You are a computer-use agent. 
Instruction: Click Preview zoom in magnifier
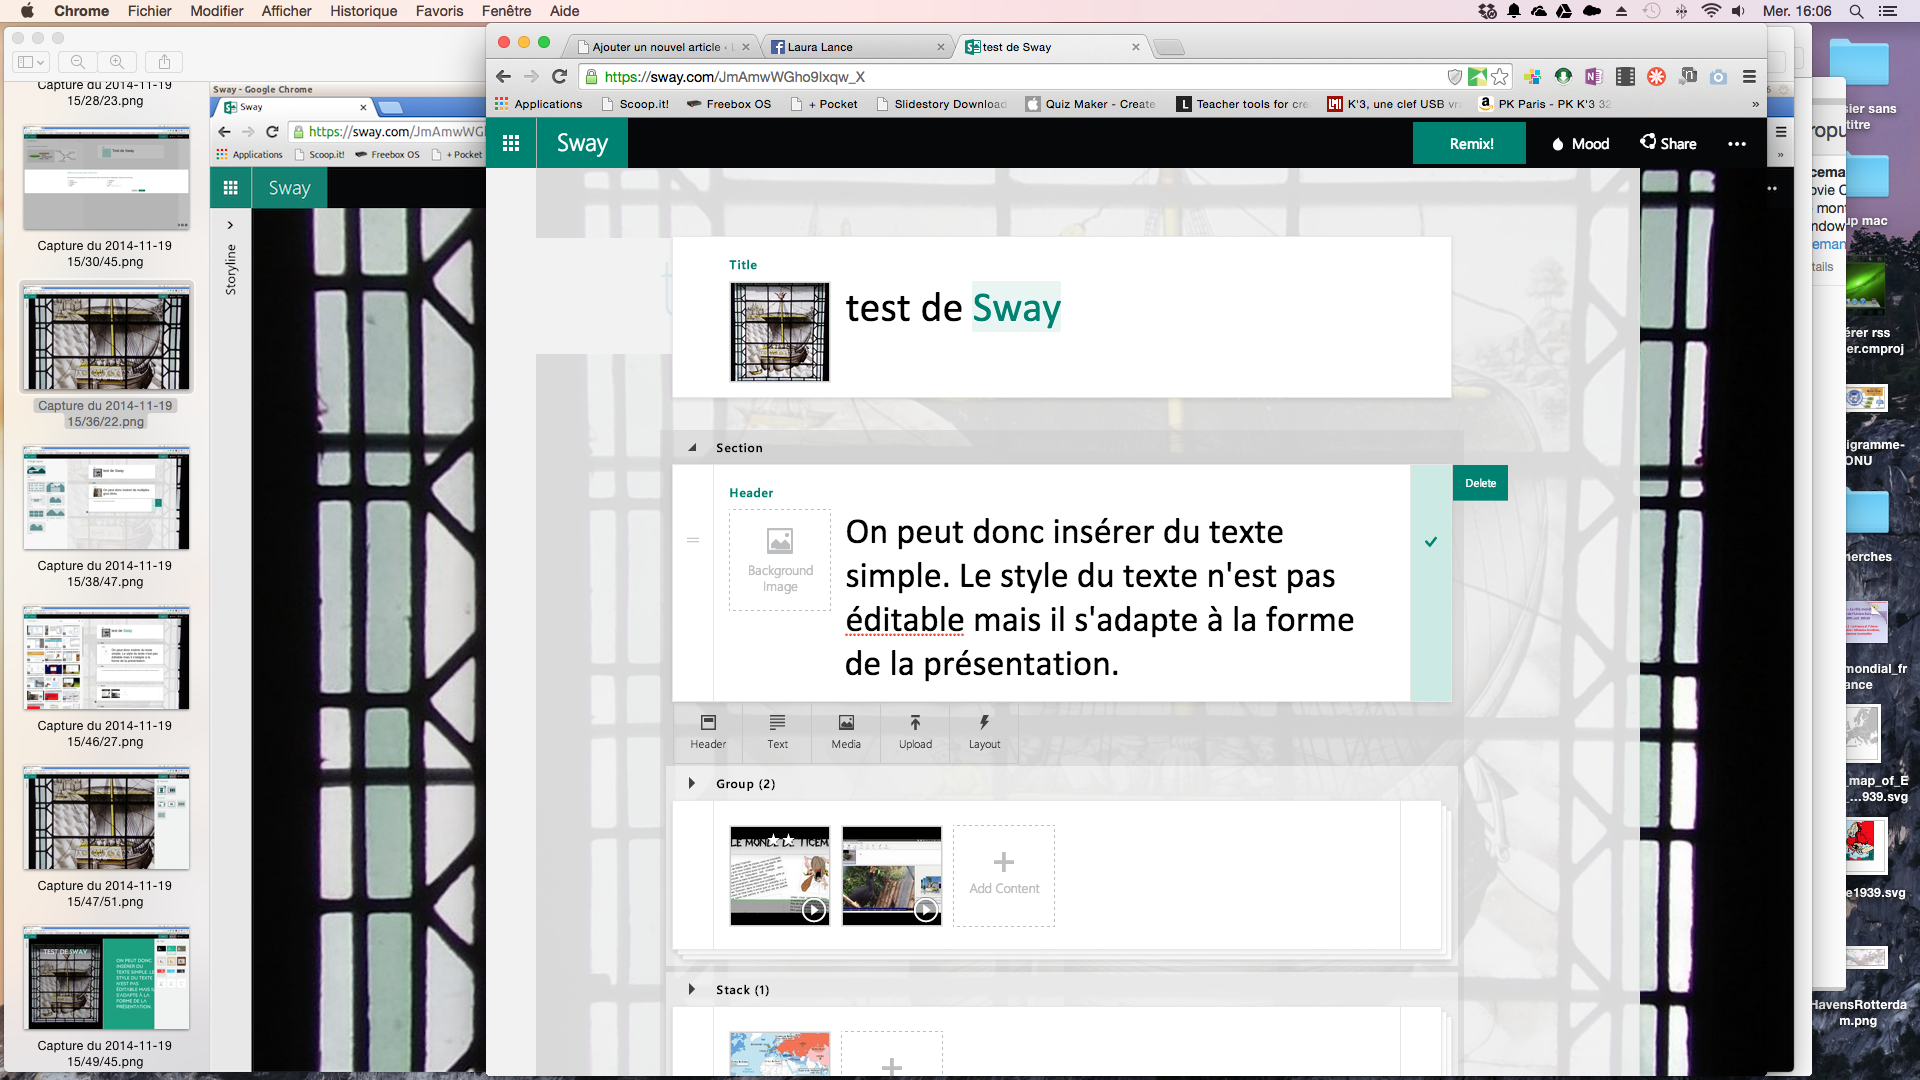117,62
